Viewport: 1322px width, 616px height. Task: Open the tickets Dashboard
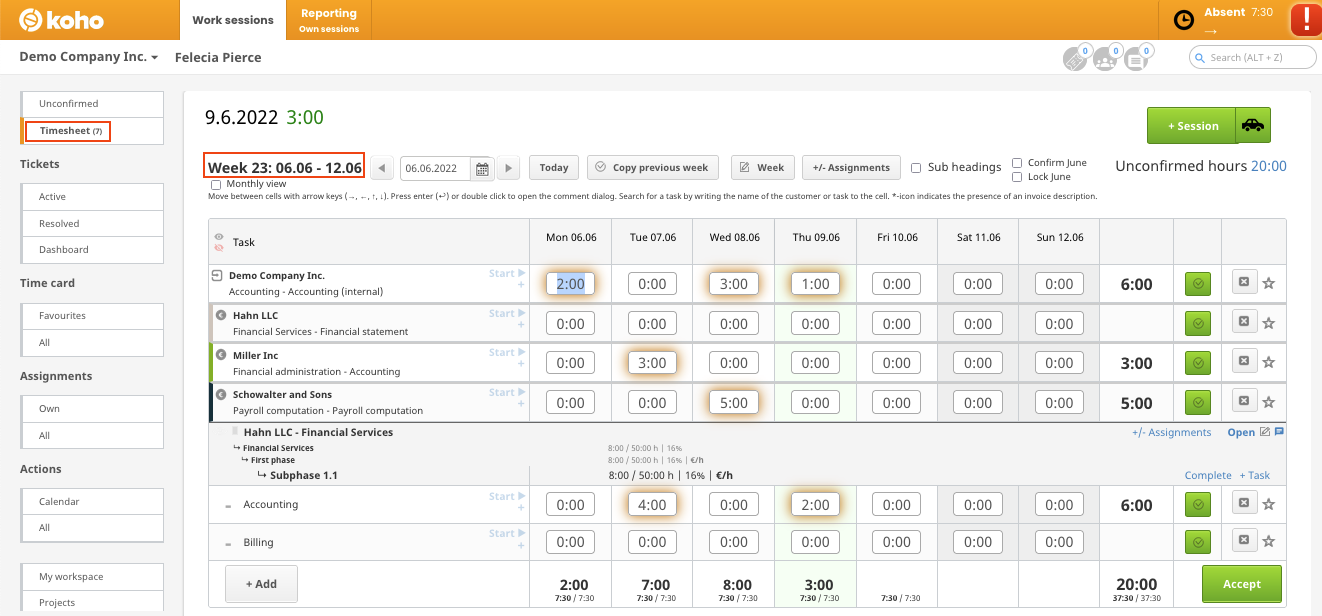pos(92,249)
